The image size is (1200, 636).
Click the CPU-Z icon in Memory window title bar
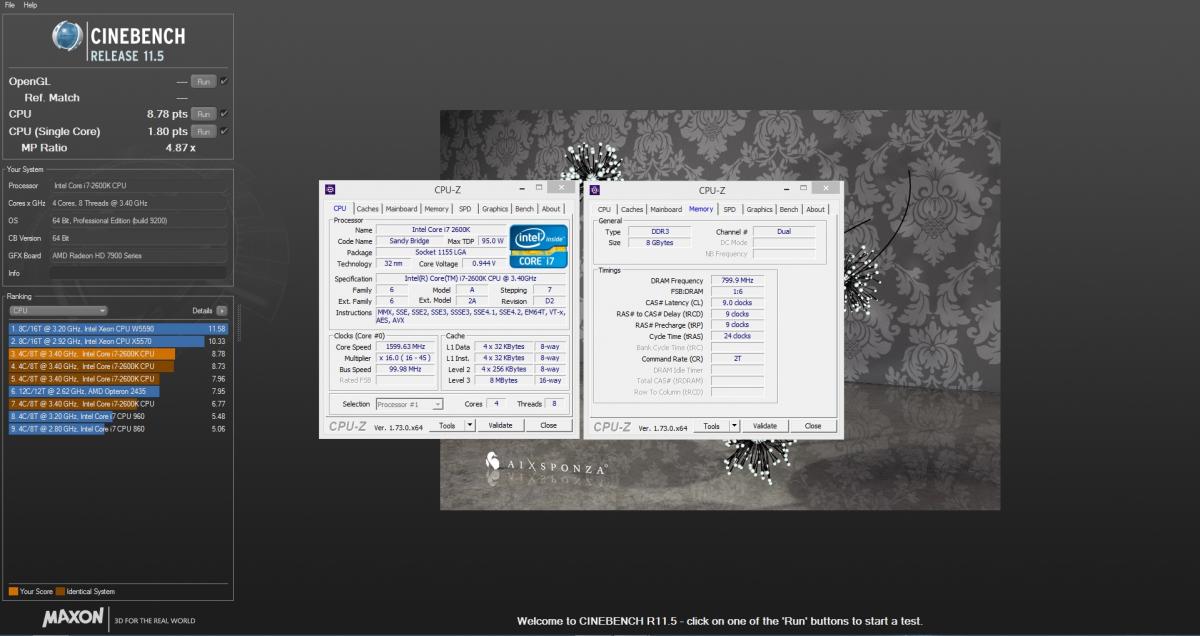point(594,189)
